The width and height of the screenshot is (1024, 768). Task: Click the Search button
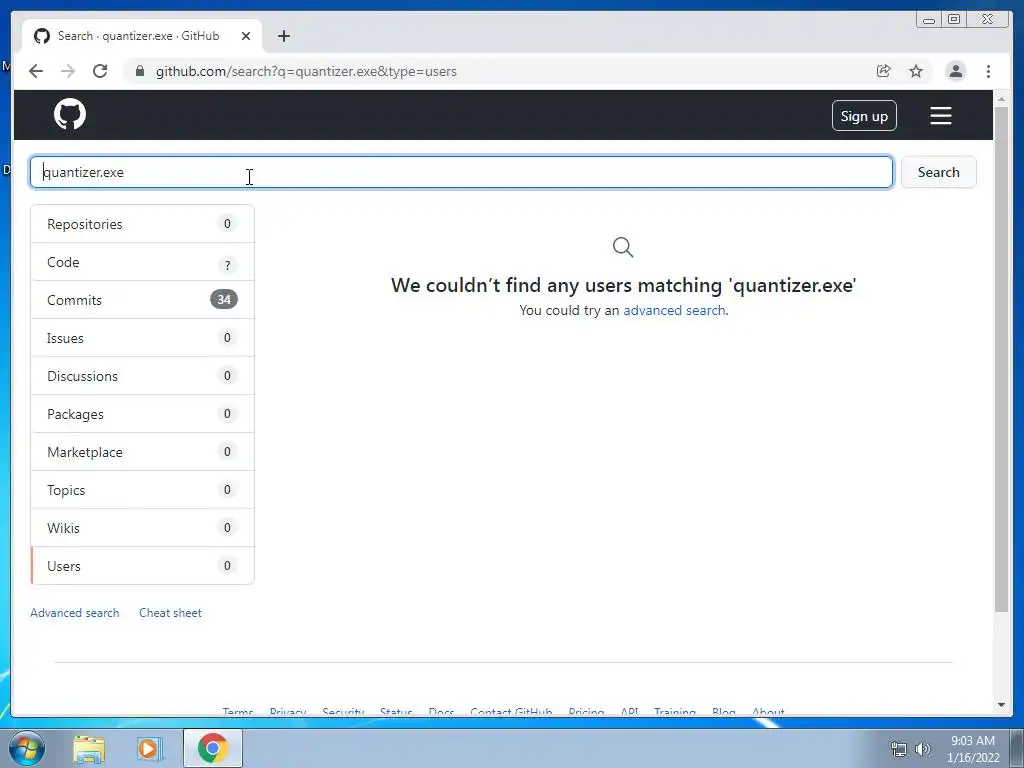pos(938,172)
